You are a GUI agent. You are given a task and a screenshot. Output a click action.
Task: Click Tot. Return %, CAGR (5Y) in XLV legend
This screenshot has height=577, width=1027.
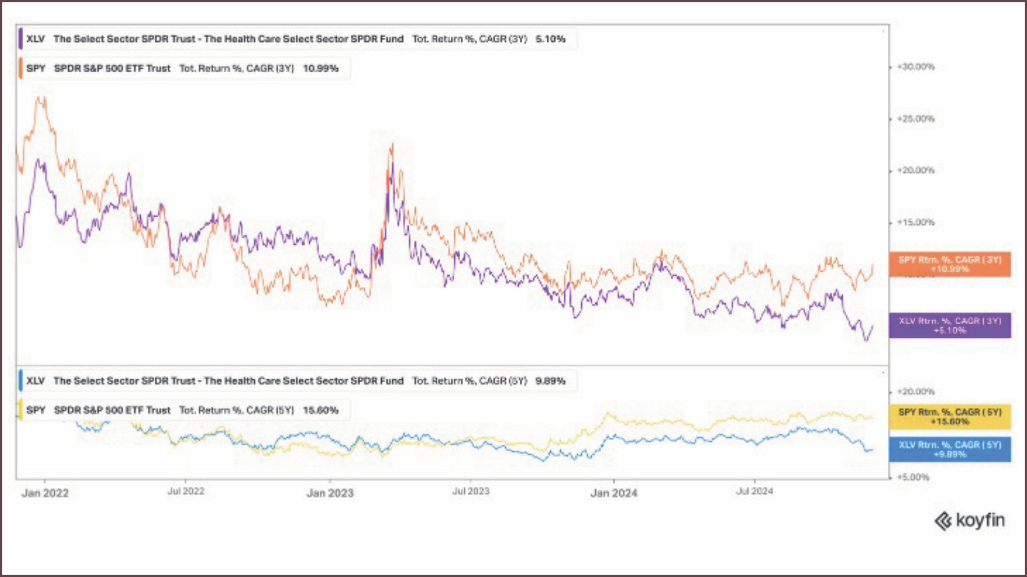[x=470, y=381]
